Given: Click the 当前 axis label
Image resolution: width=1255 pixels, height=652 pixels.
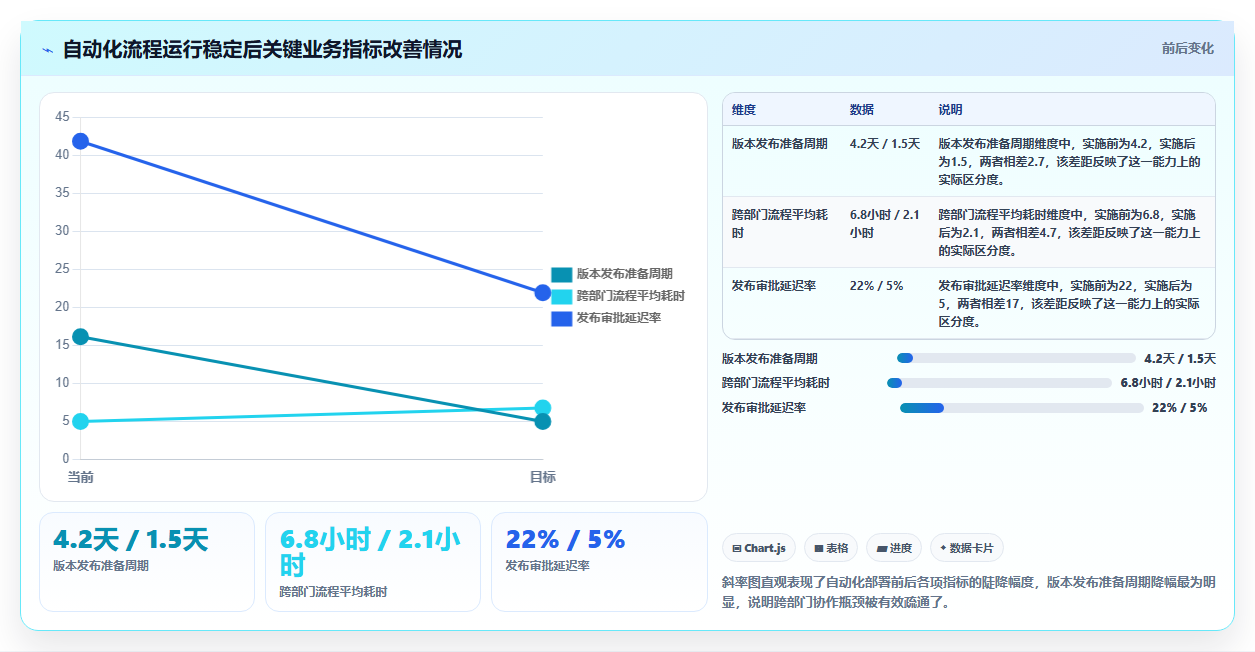Looking at the screenshot, I should [x=81, y=477].
